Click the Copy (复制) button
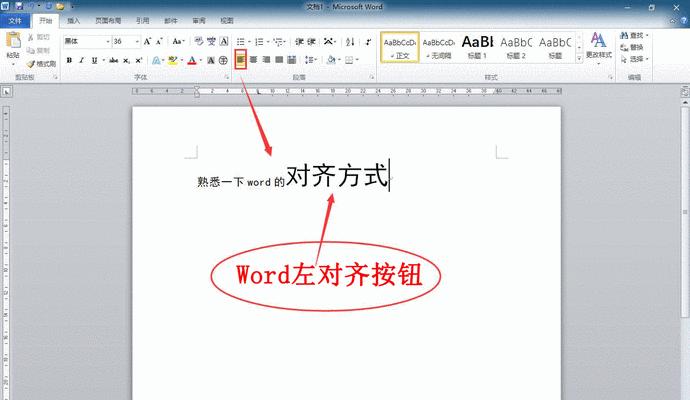This screenshot has width=690, height=400. (38, 50)
